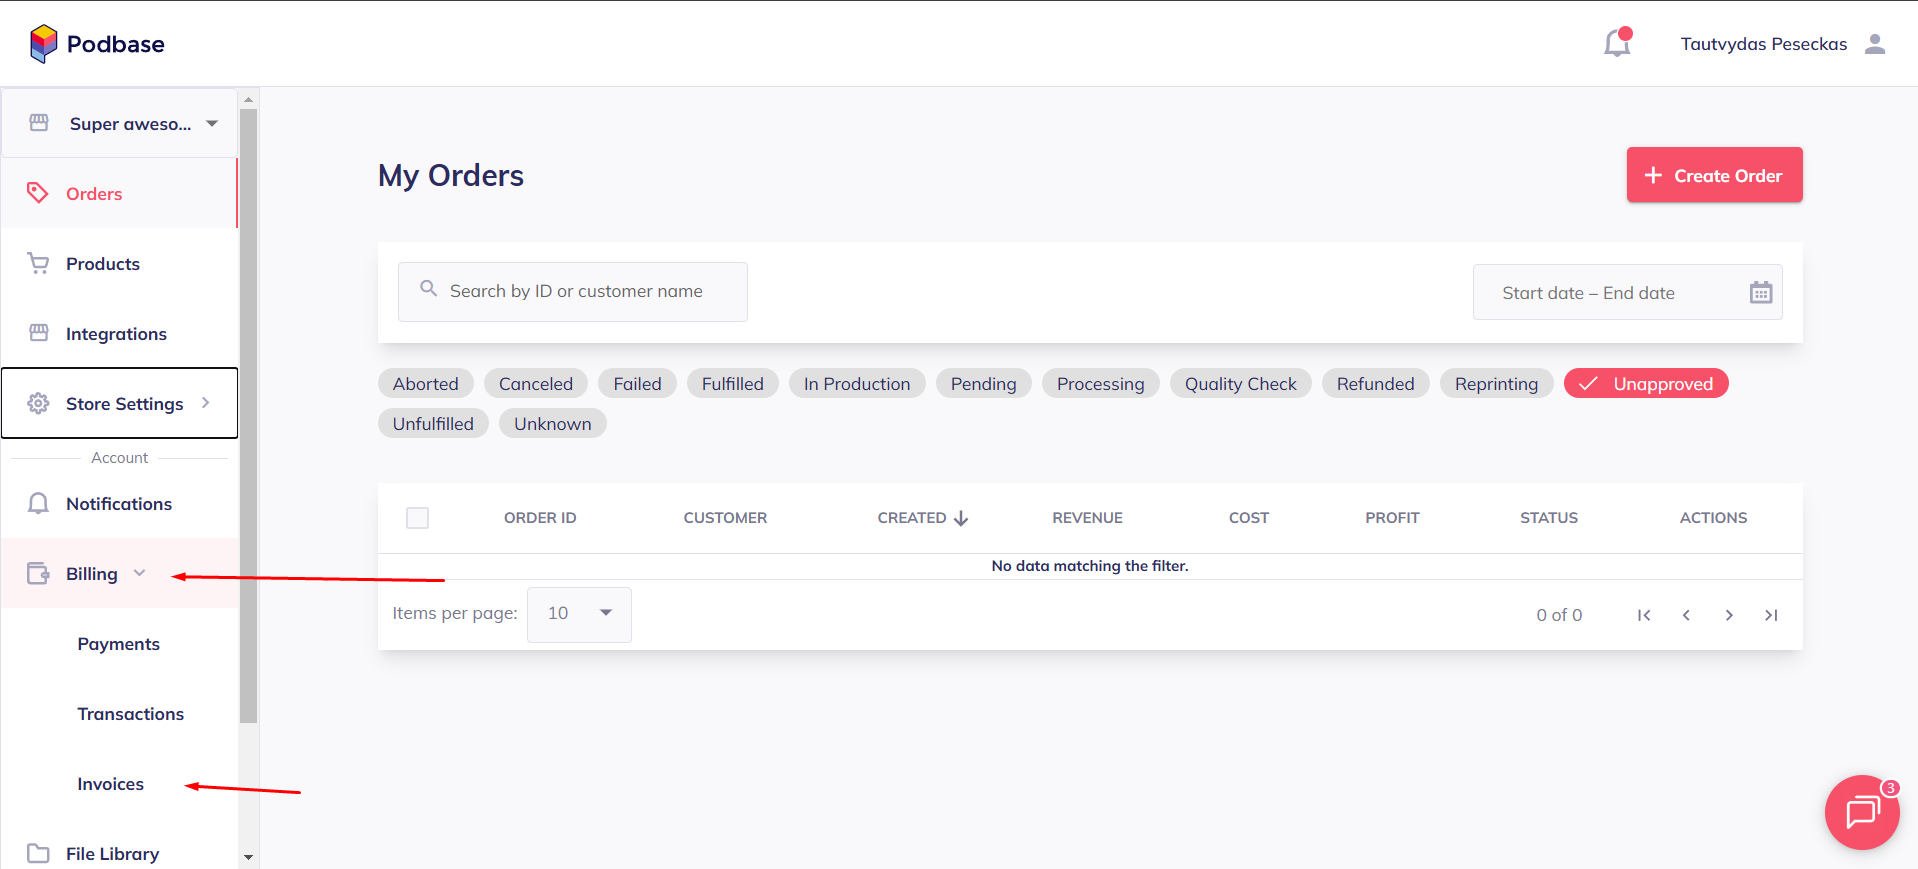
Task: Toggle the Quality Check filter chip
Action: tap(1239, 384)
